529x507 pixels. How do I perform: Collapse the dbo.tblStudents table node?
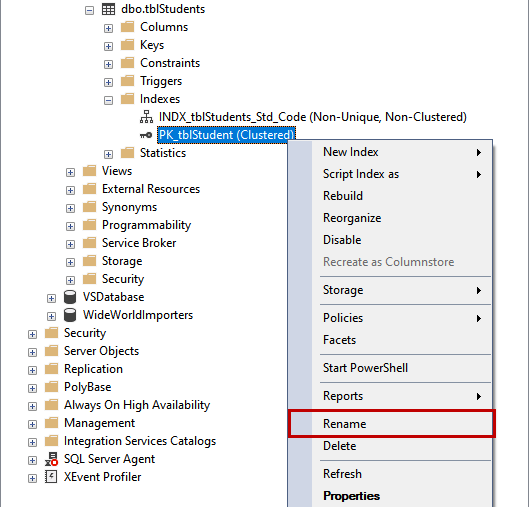(x=89, y=10)
